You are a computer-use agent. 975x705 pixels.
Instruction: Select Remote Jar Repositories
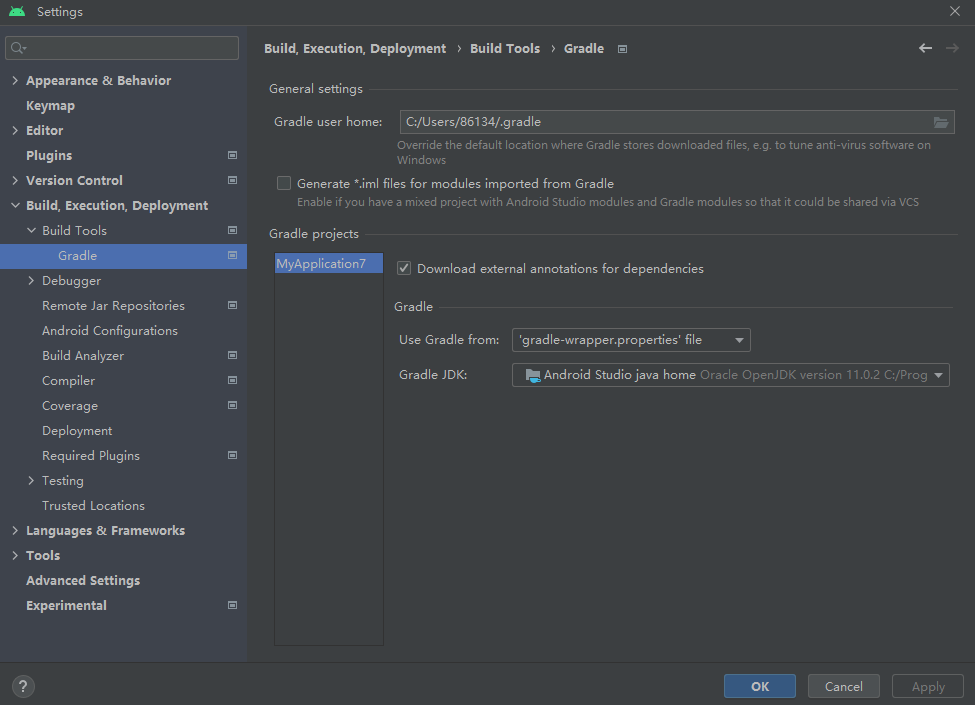point(113,306)
